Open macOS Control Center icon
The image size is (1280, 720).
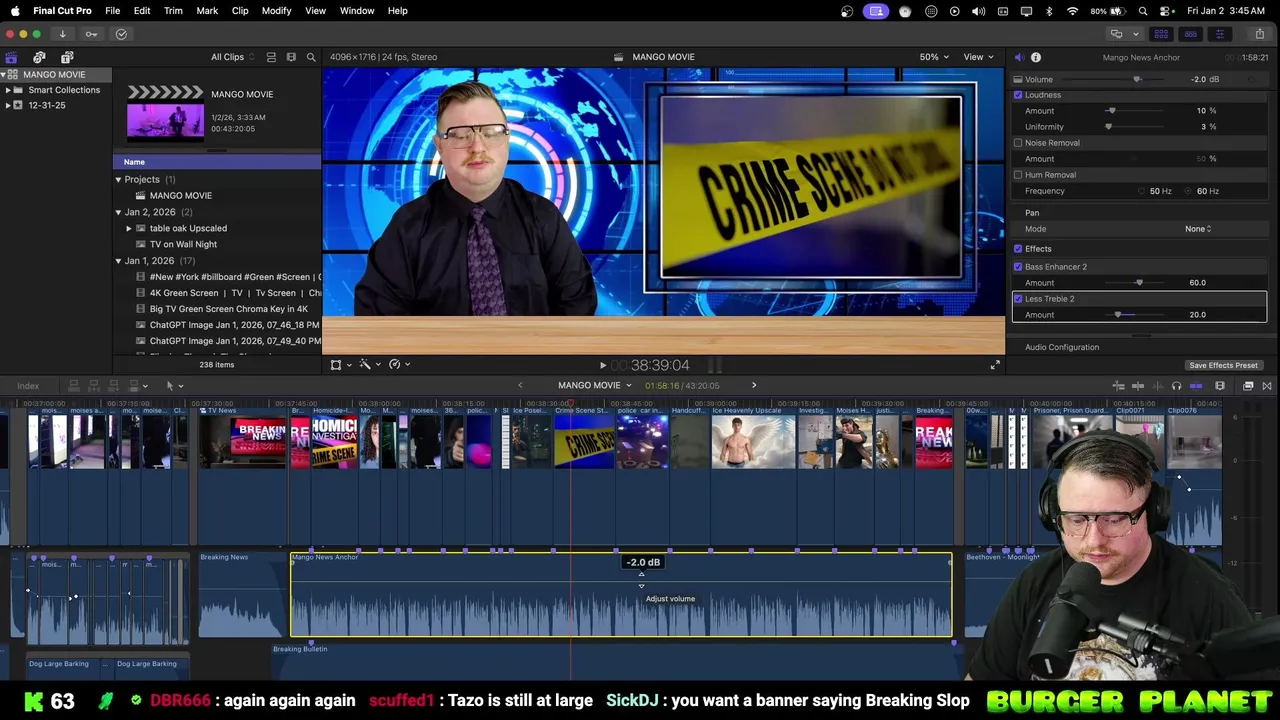point(1165,11)
